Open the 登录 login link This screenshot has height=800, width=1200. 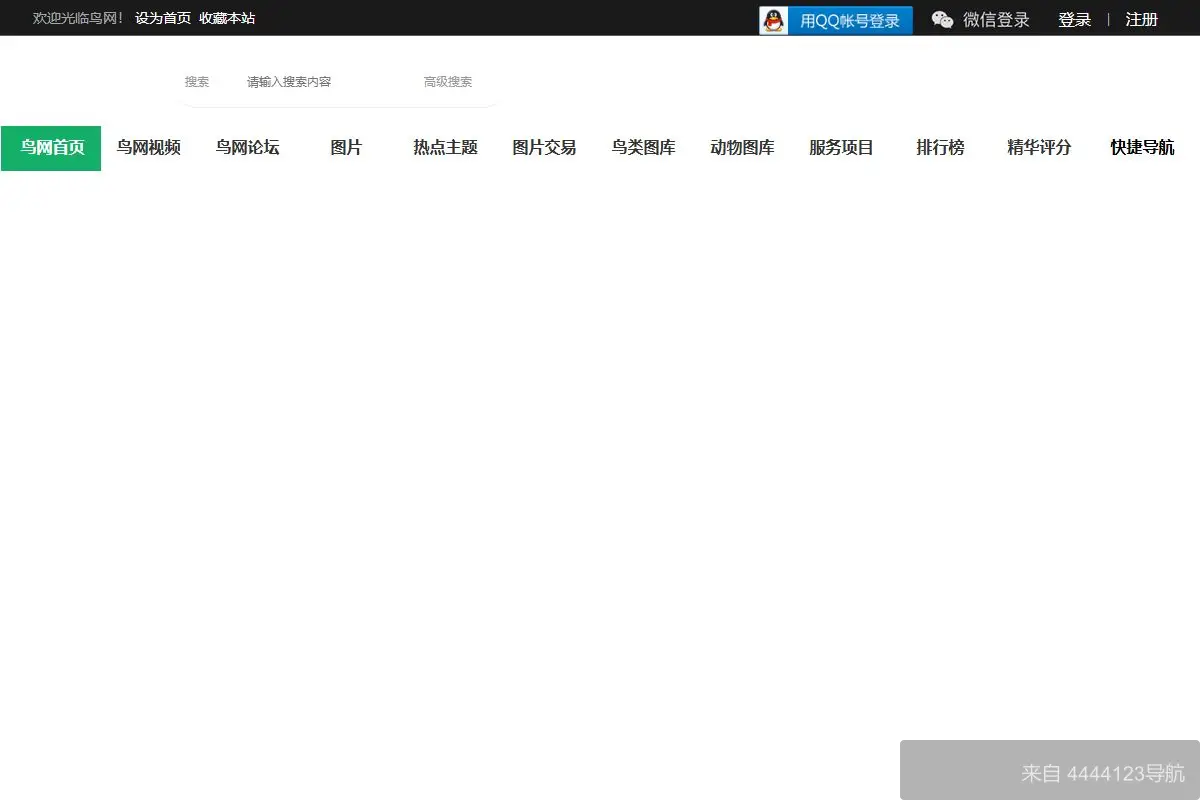pyautogui.click(x=1074, y=19)
